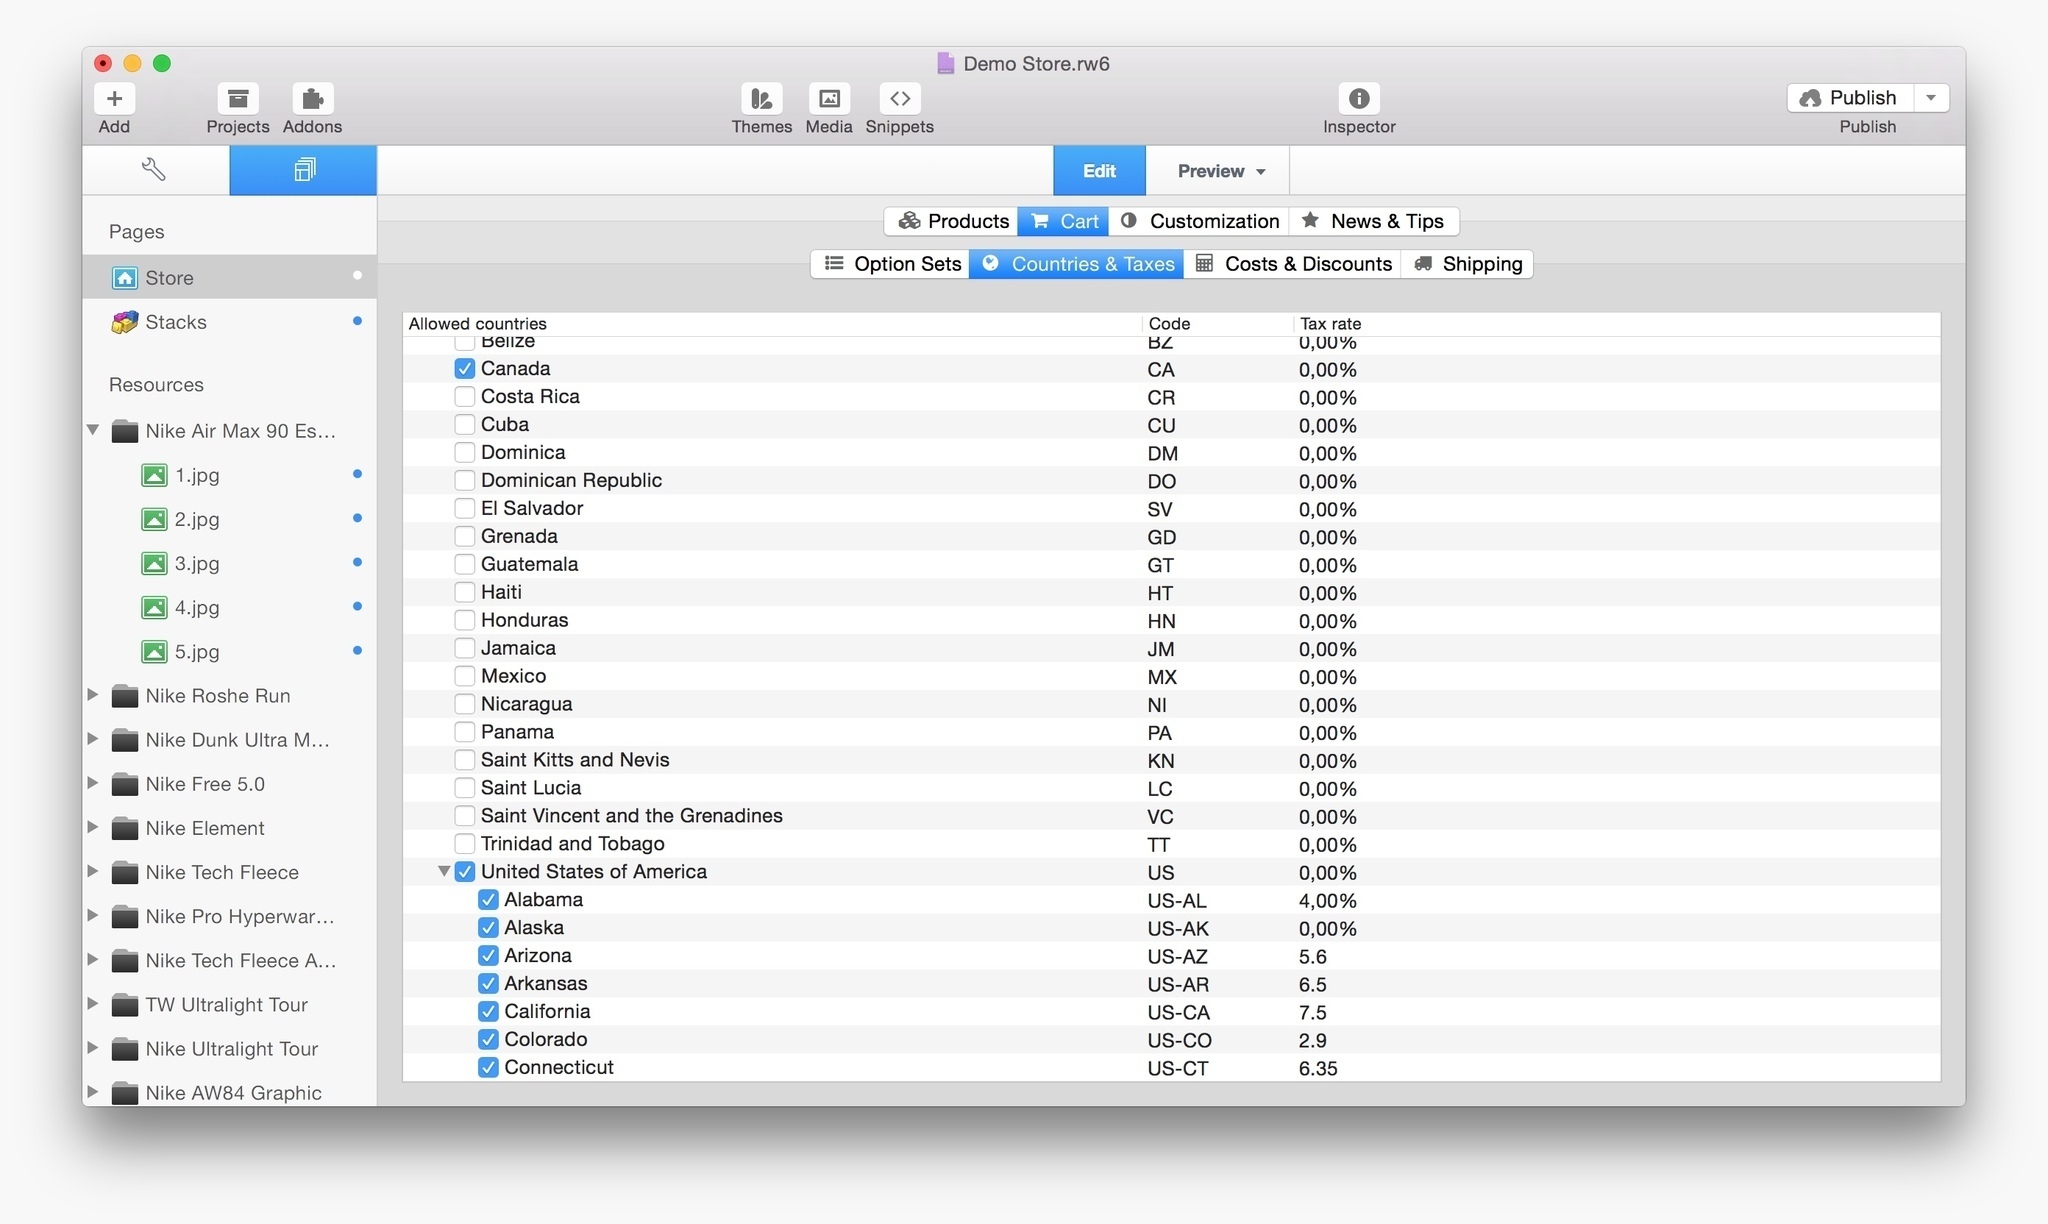This screenshot has height=1224, width=2048.
Task: Click the Edit mode button
Action: 1098,171
